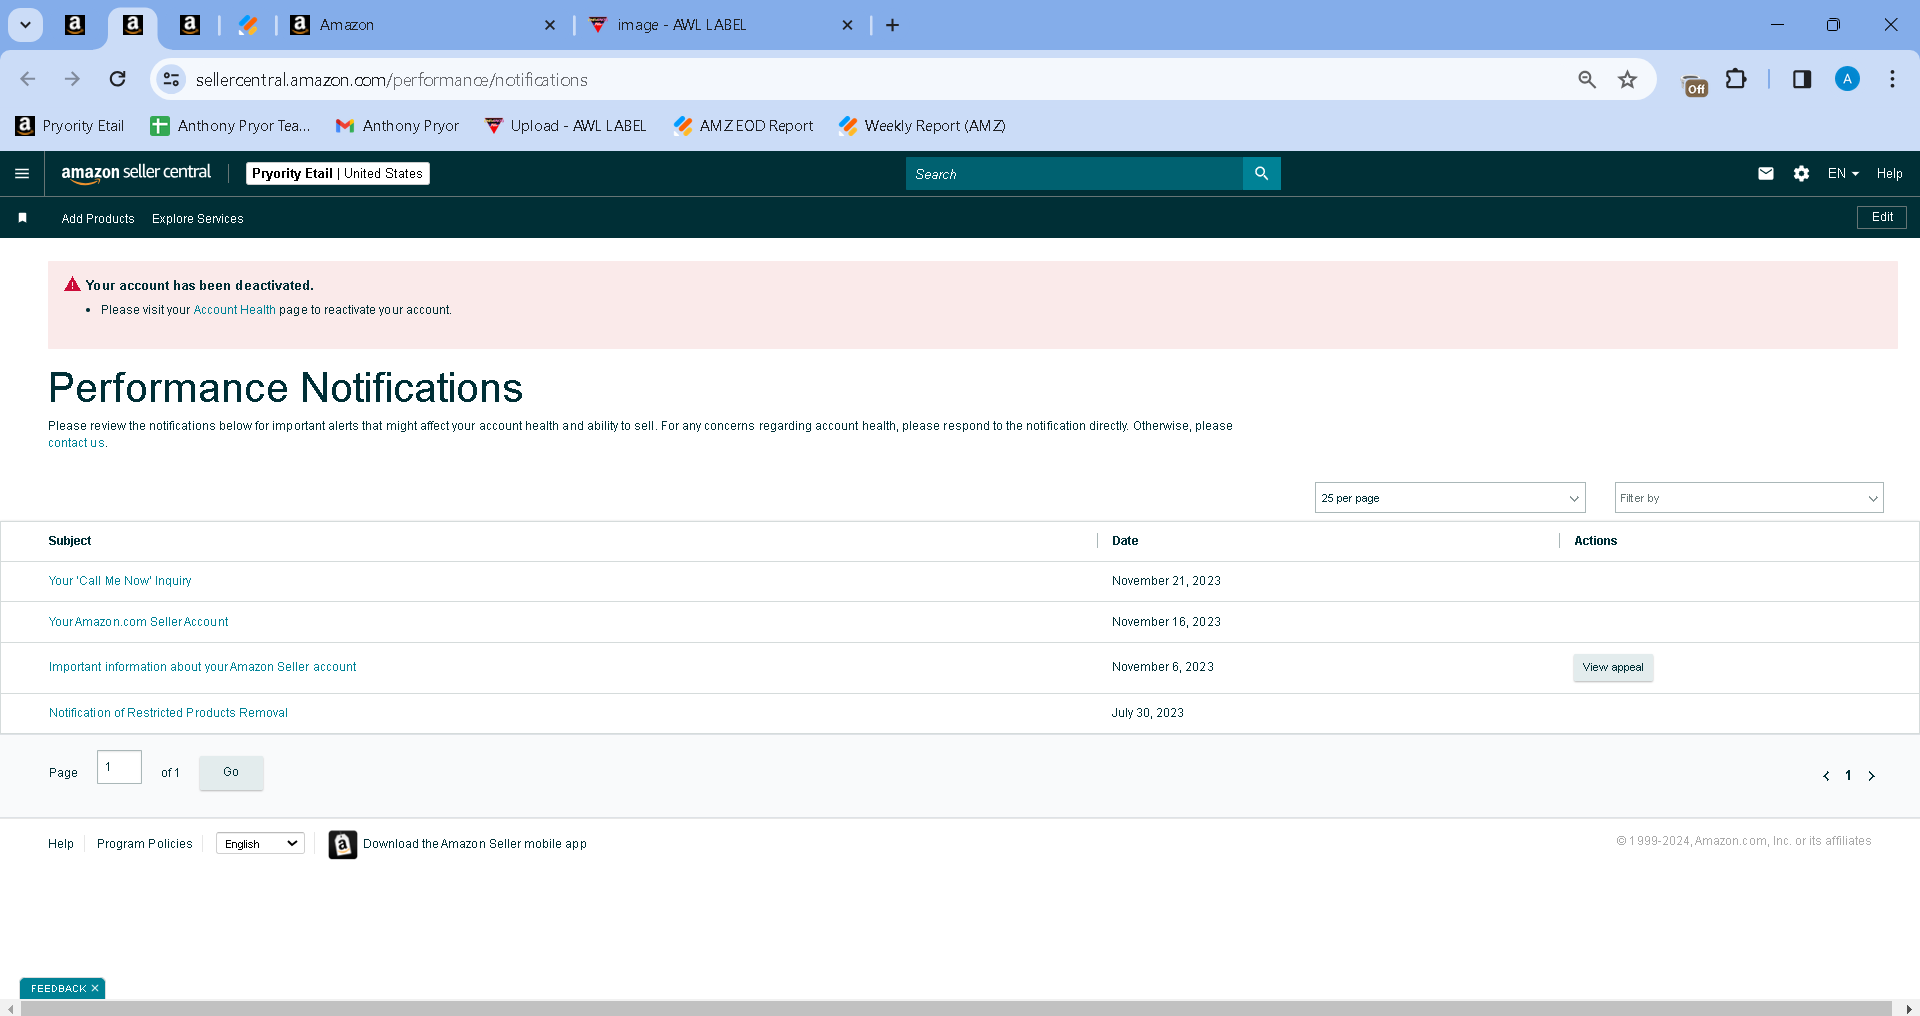This screenshot has width=1920, height=1016.
Task: Focus the Seller Central search field
Action: tap(1074, 174)
